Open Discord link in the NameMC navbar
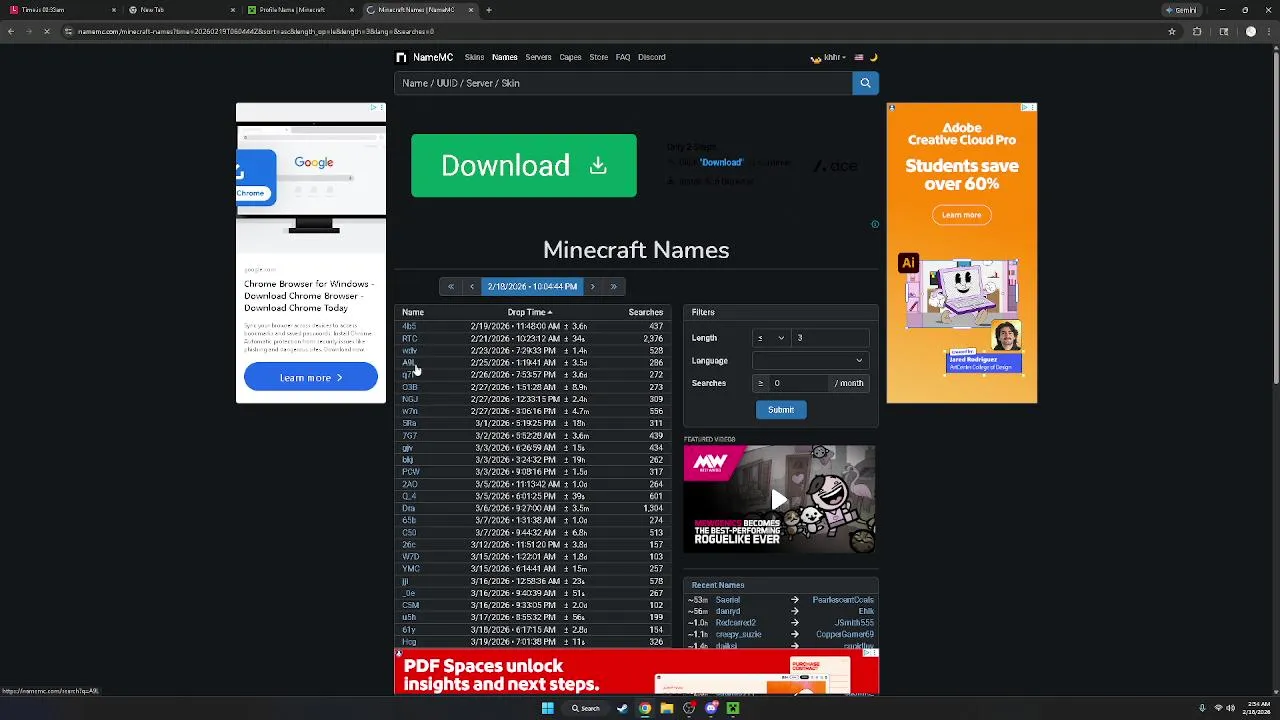This screenshot has width=1280, height=720. [652, 57]
